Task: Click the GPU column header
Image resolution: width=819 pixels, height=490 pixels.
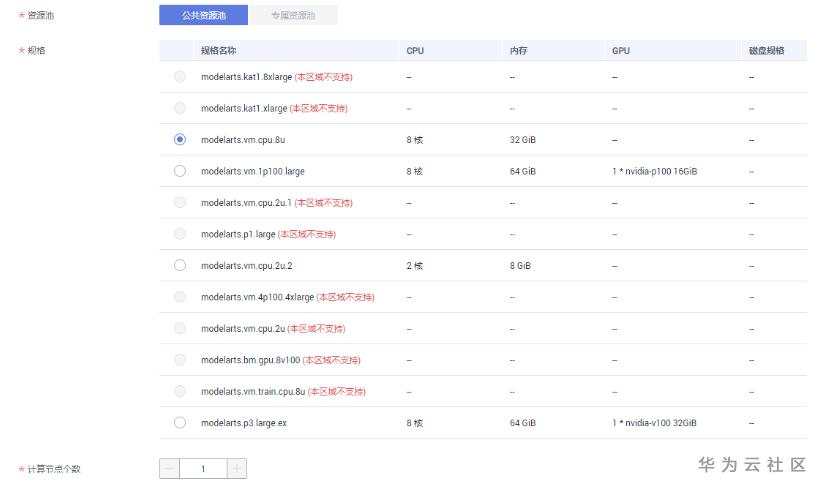Action: click(x=620, y=50)
